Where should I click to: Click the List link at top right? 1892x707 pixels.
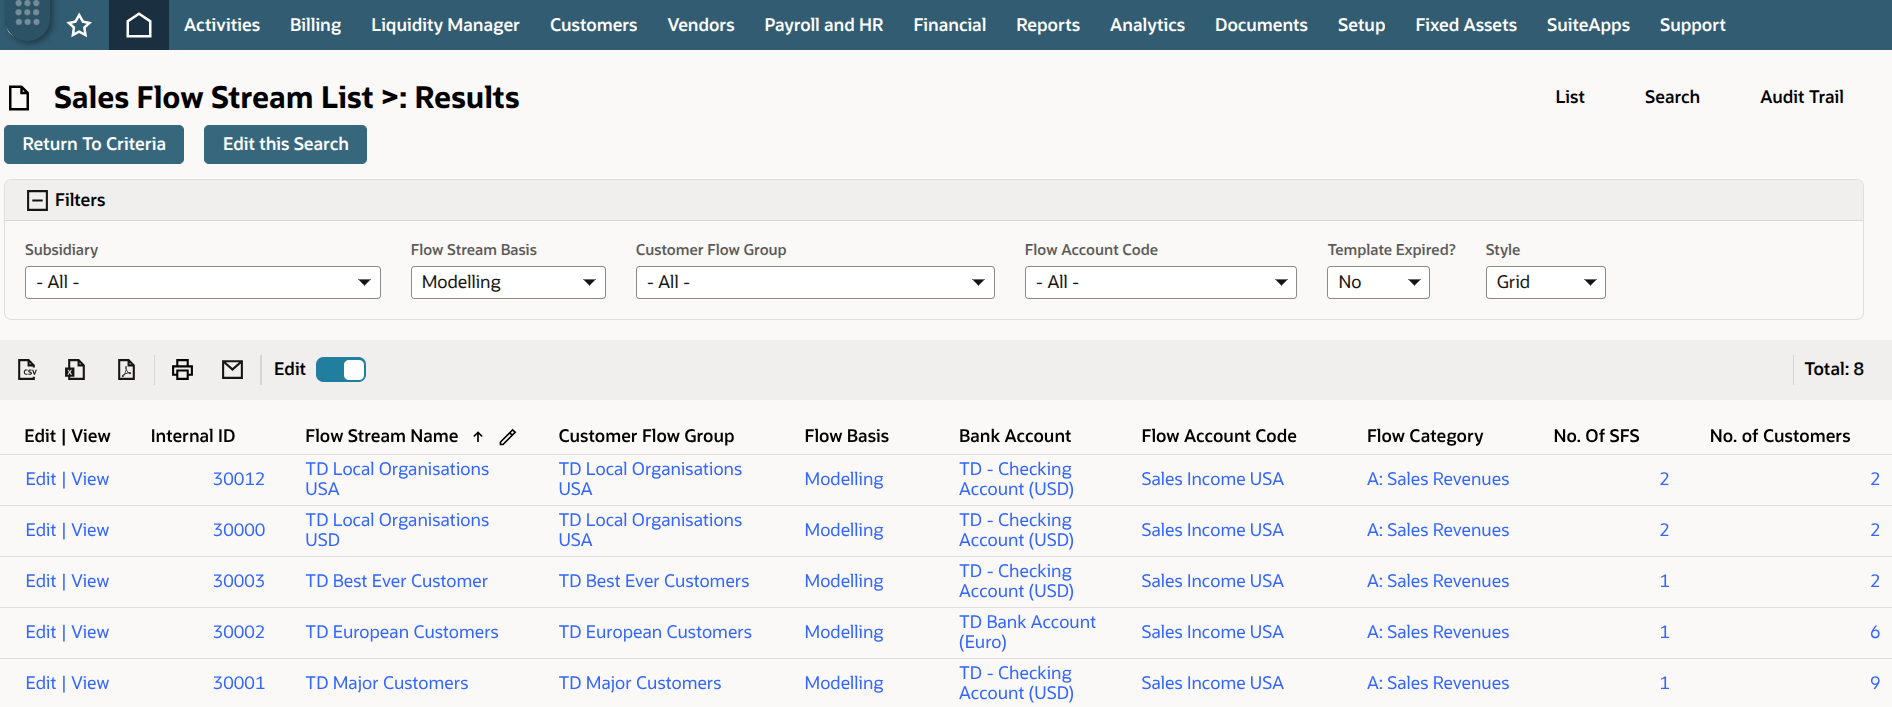point(1569,97)
